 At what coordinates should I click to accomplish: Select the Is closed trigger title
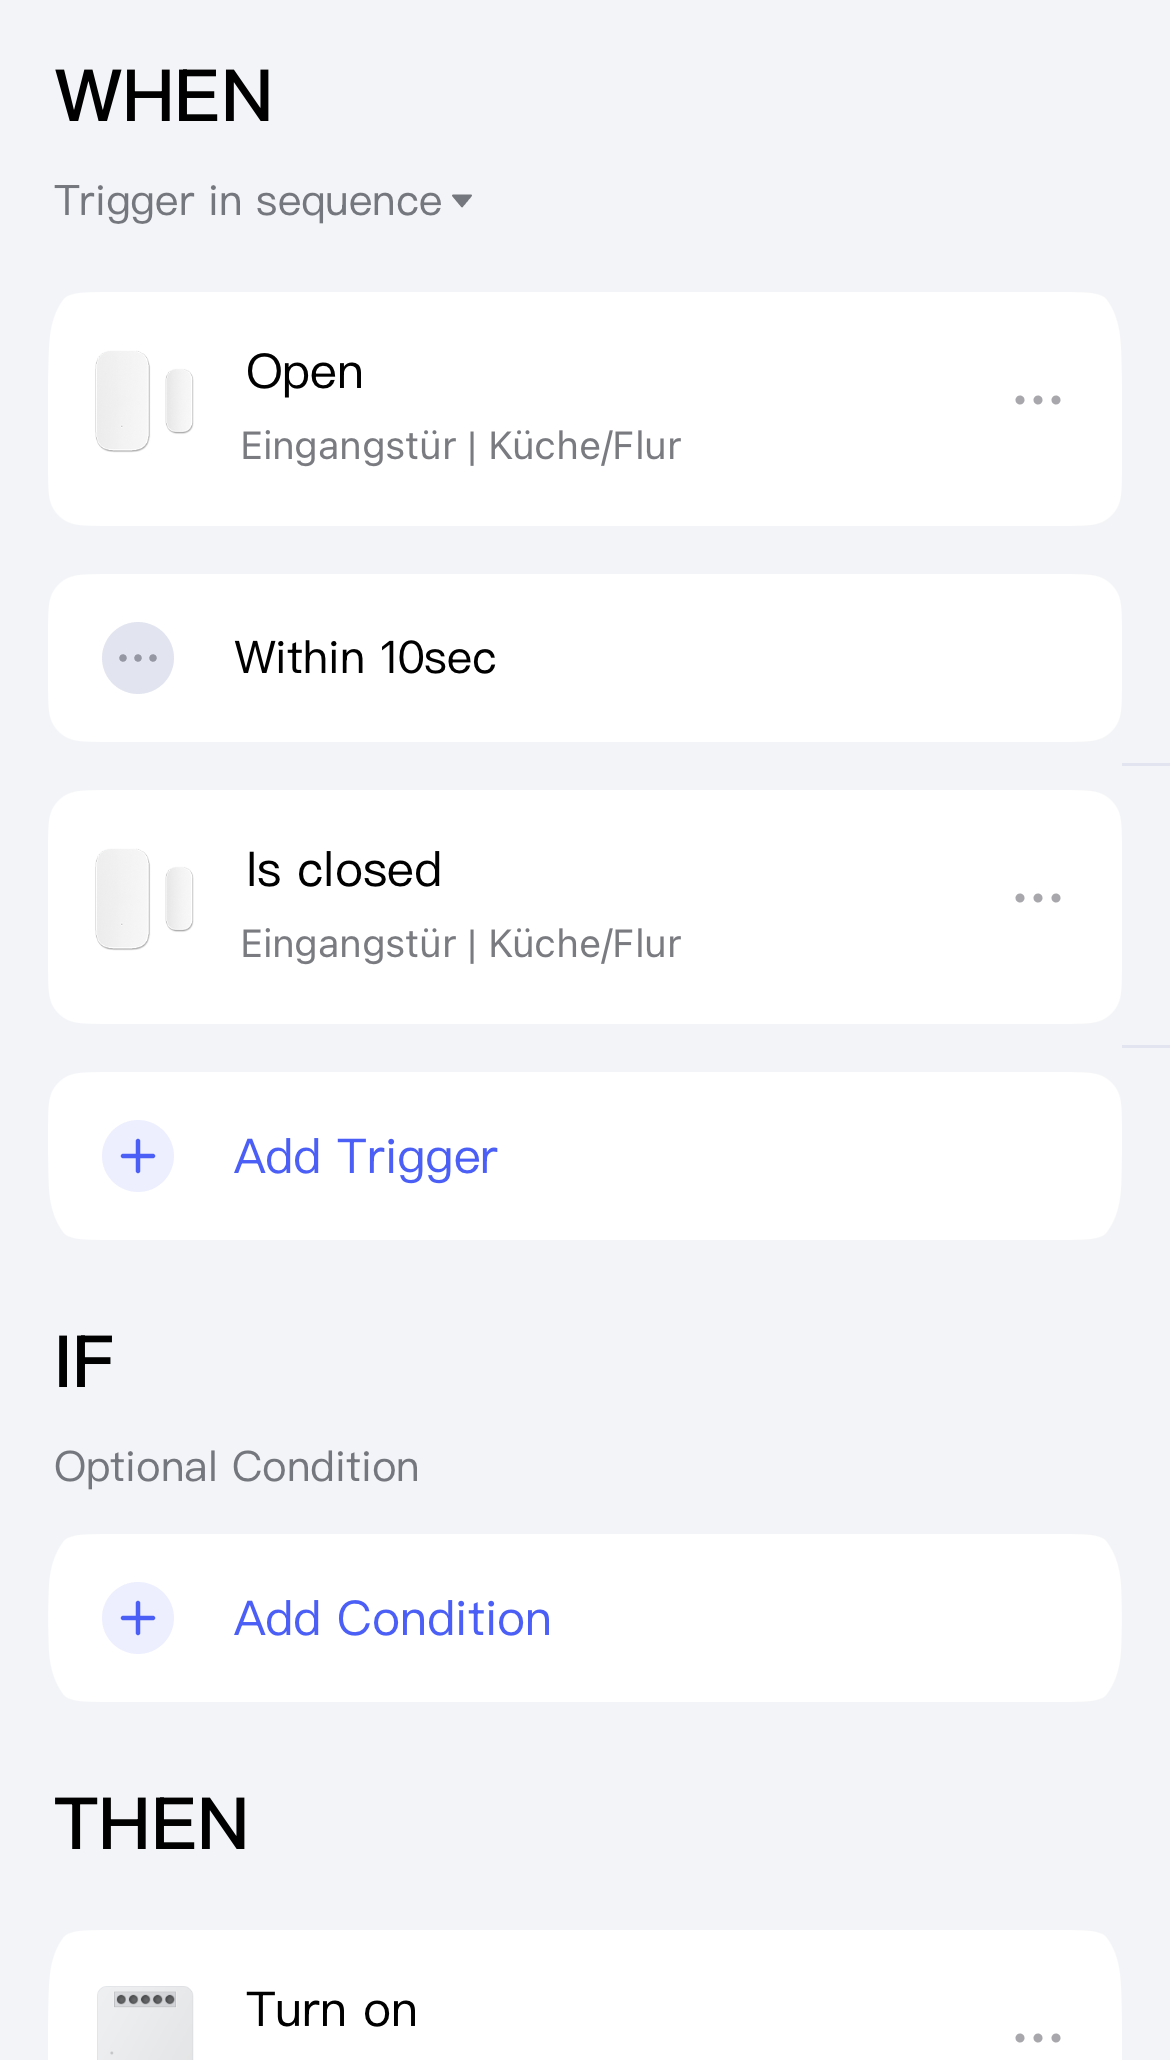[343, 870]
